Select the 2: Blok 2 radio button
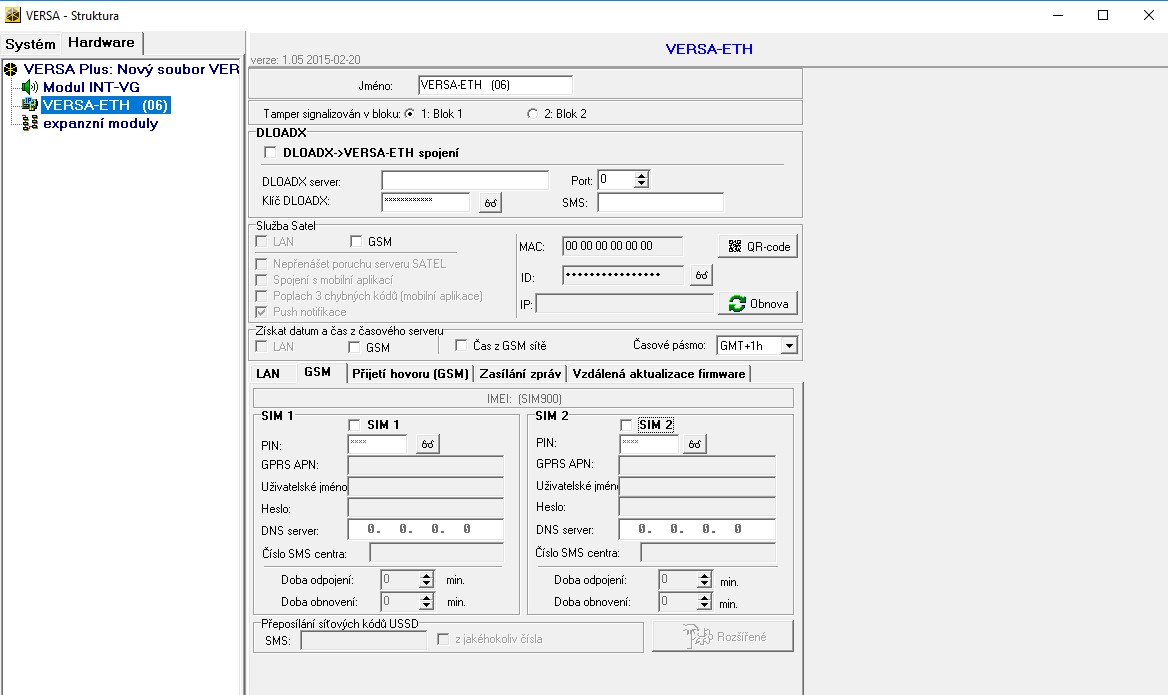 point(532,114)
